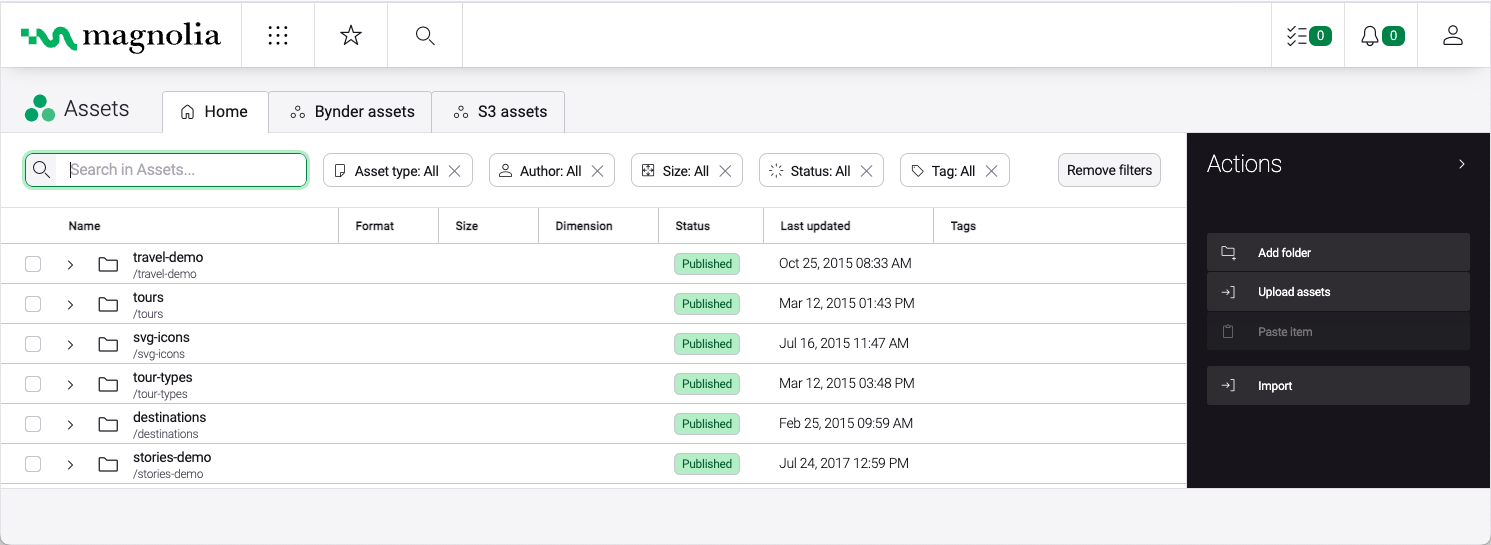Check the svg-icons row checkbox

33,344
